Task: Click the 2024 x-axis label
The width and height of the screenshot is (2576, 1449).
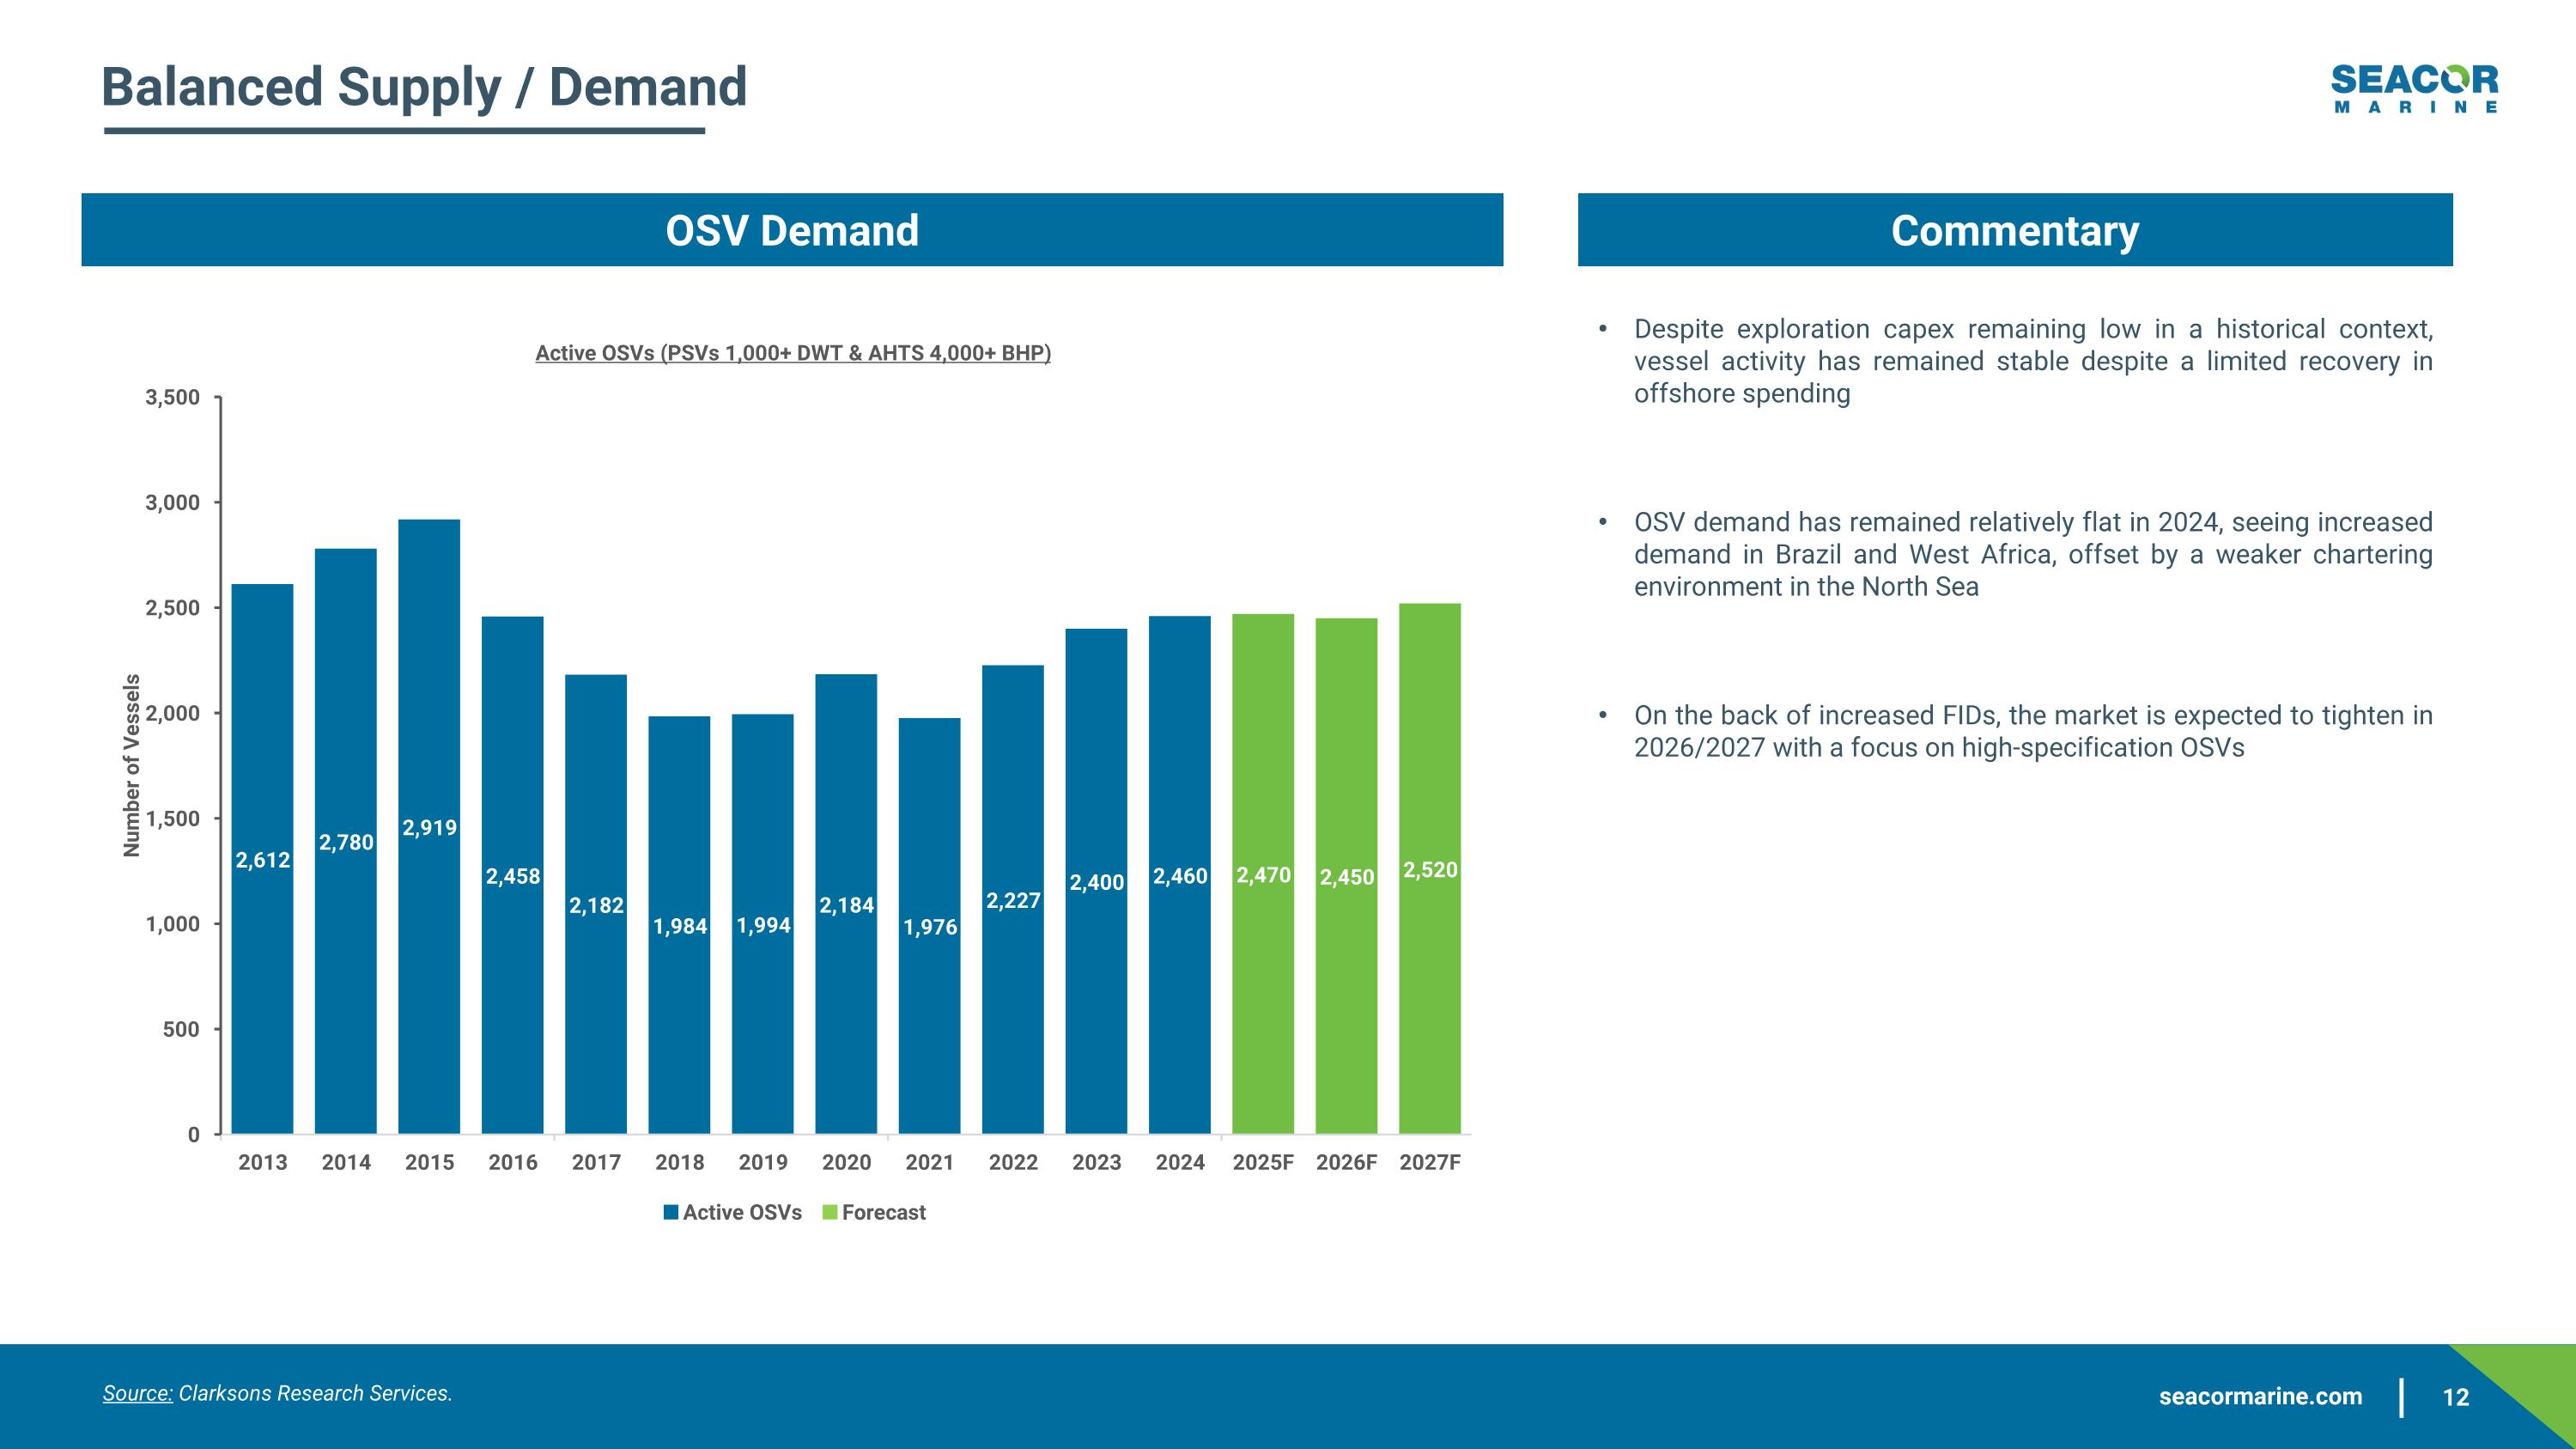Action: coord(1180,1162)
